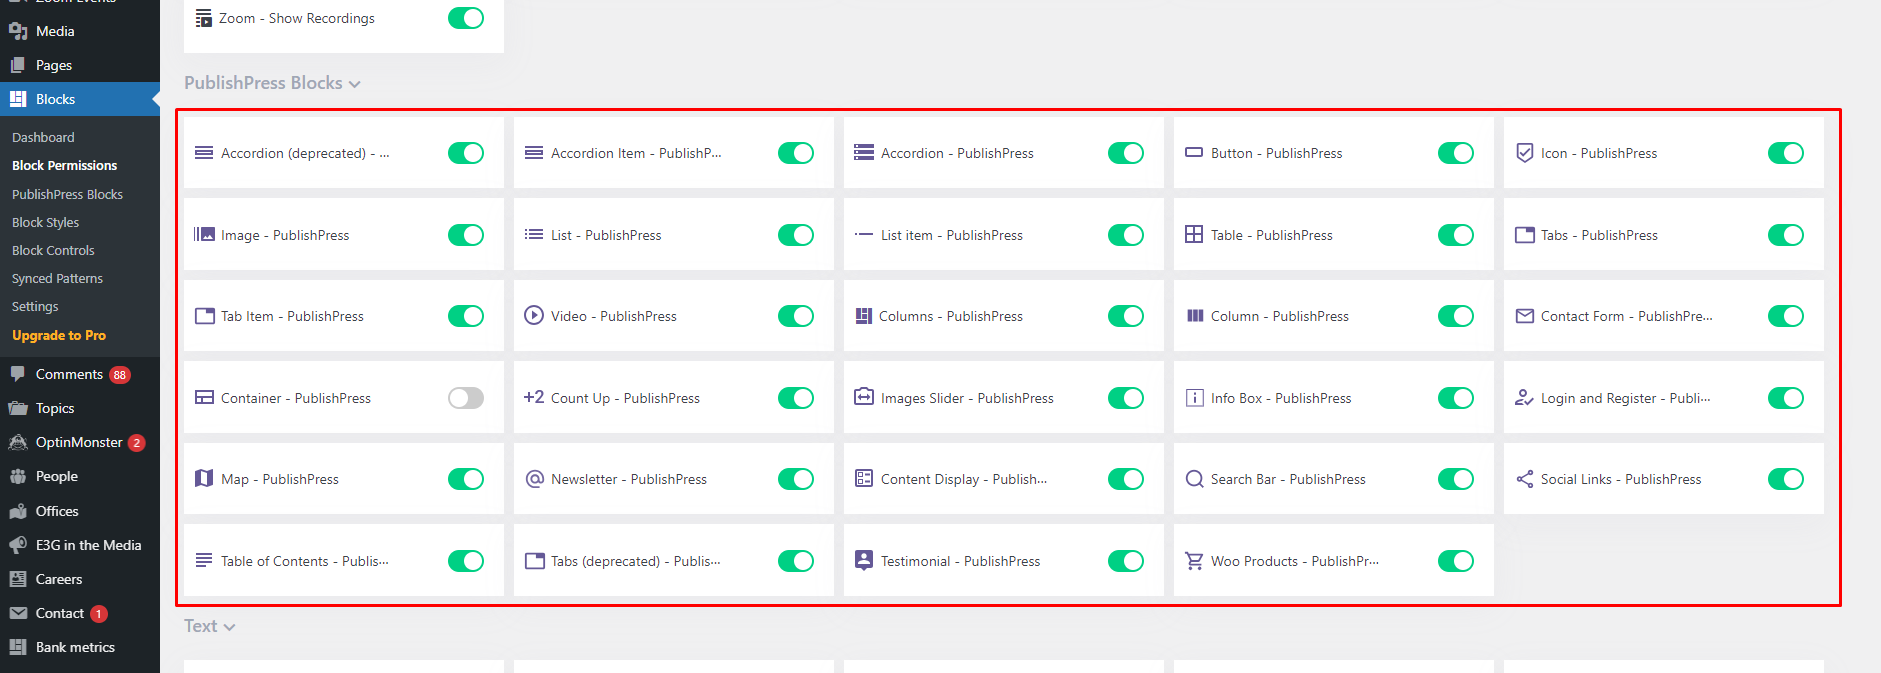Toggle off the Woo Products switch

coord(1456,561)
